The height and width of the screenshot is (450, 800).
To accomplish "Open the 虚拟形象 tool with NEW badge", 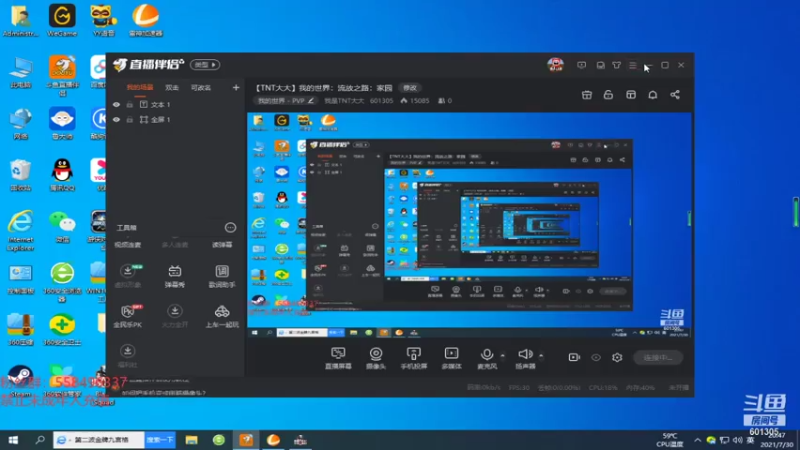I will 128,276.
